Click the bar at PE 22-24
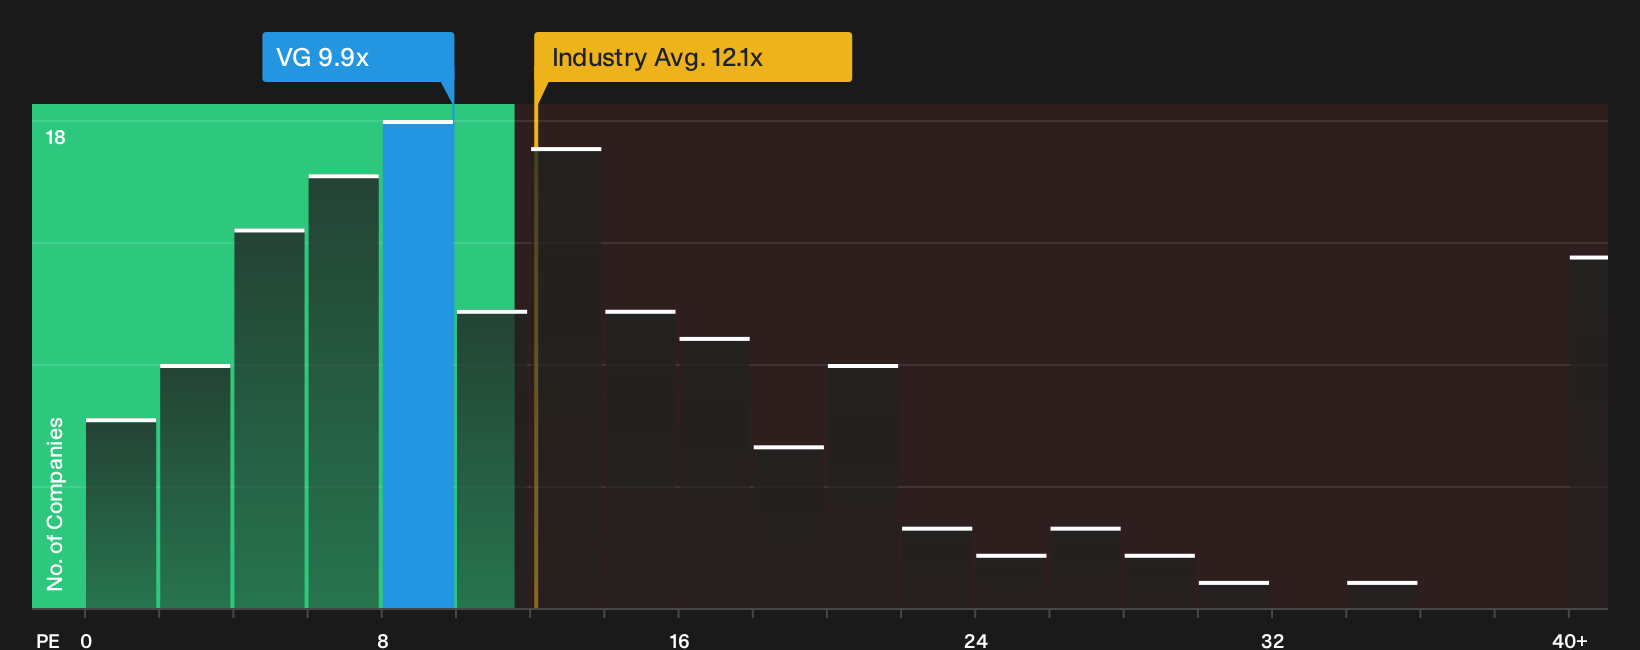 (937, 567)
